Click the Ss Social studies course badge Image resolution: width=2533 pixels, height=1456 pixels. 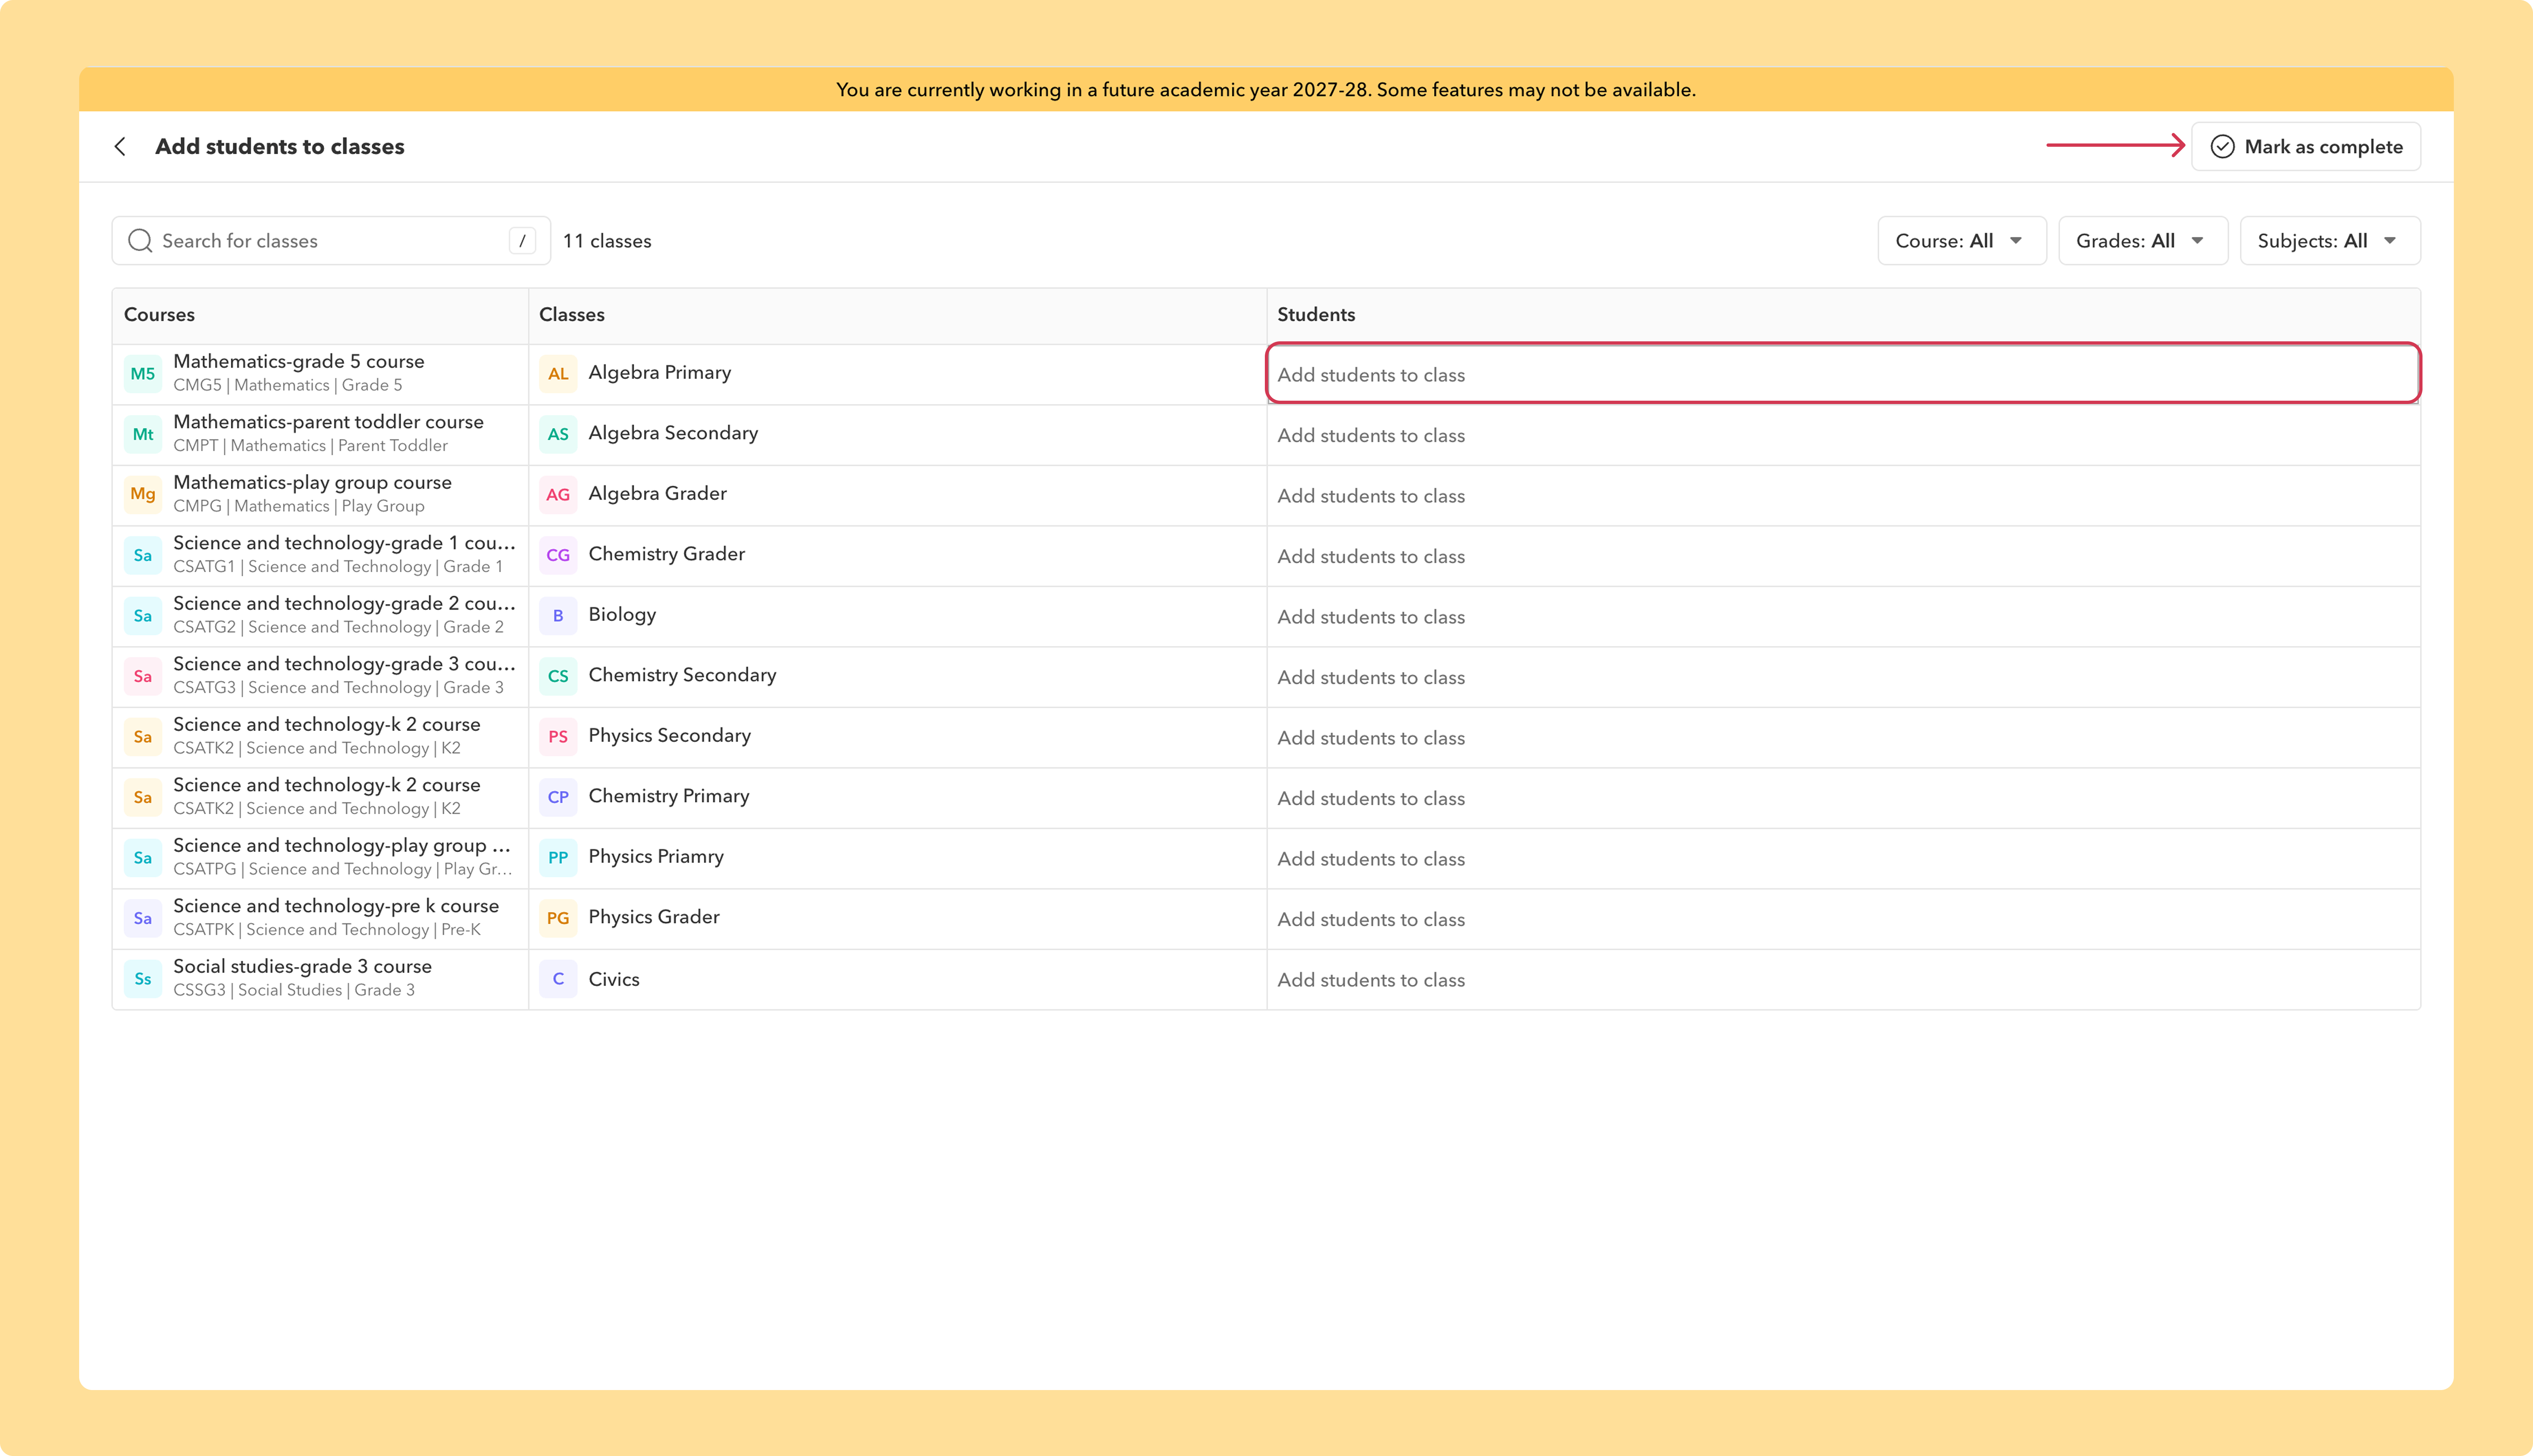[143, 979]
